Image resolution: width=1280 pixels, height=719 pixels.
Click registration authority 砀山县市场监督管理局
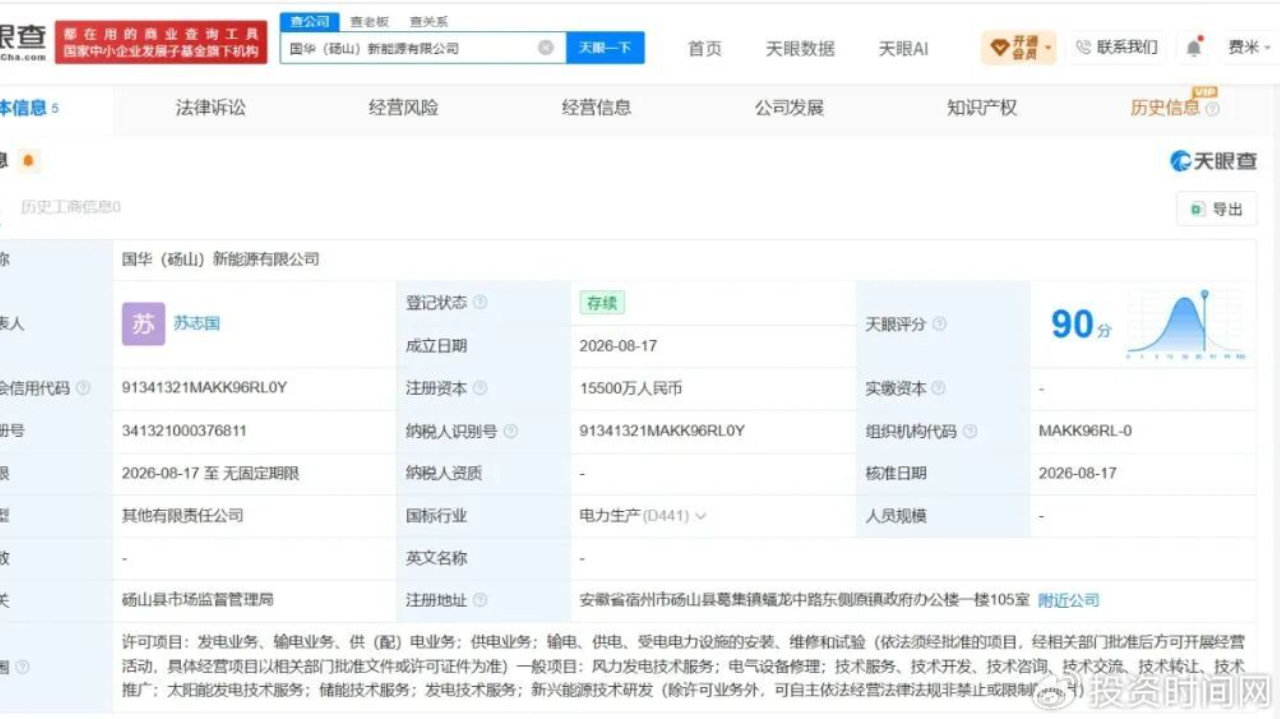[x=197, y=600]
